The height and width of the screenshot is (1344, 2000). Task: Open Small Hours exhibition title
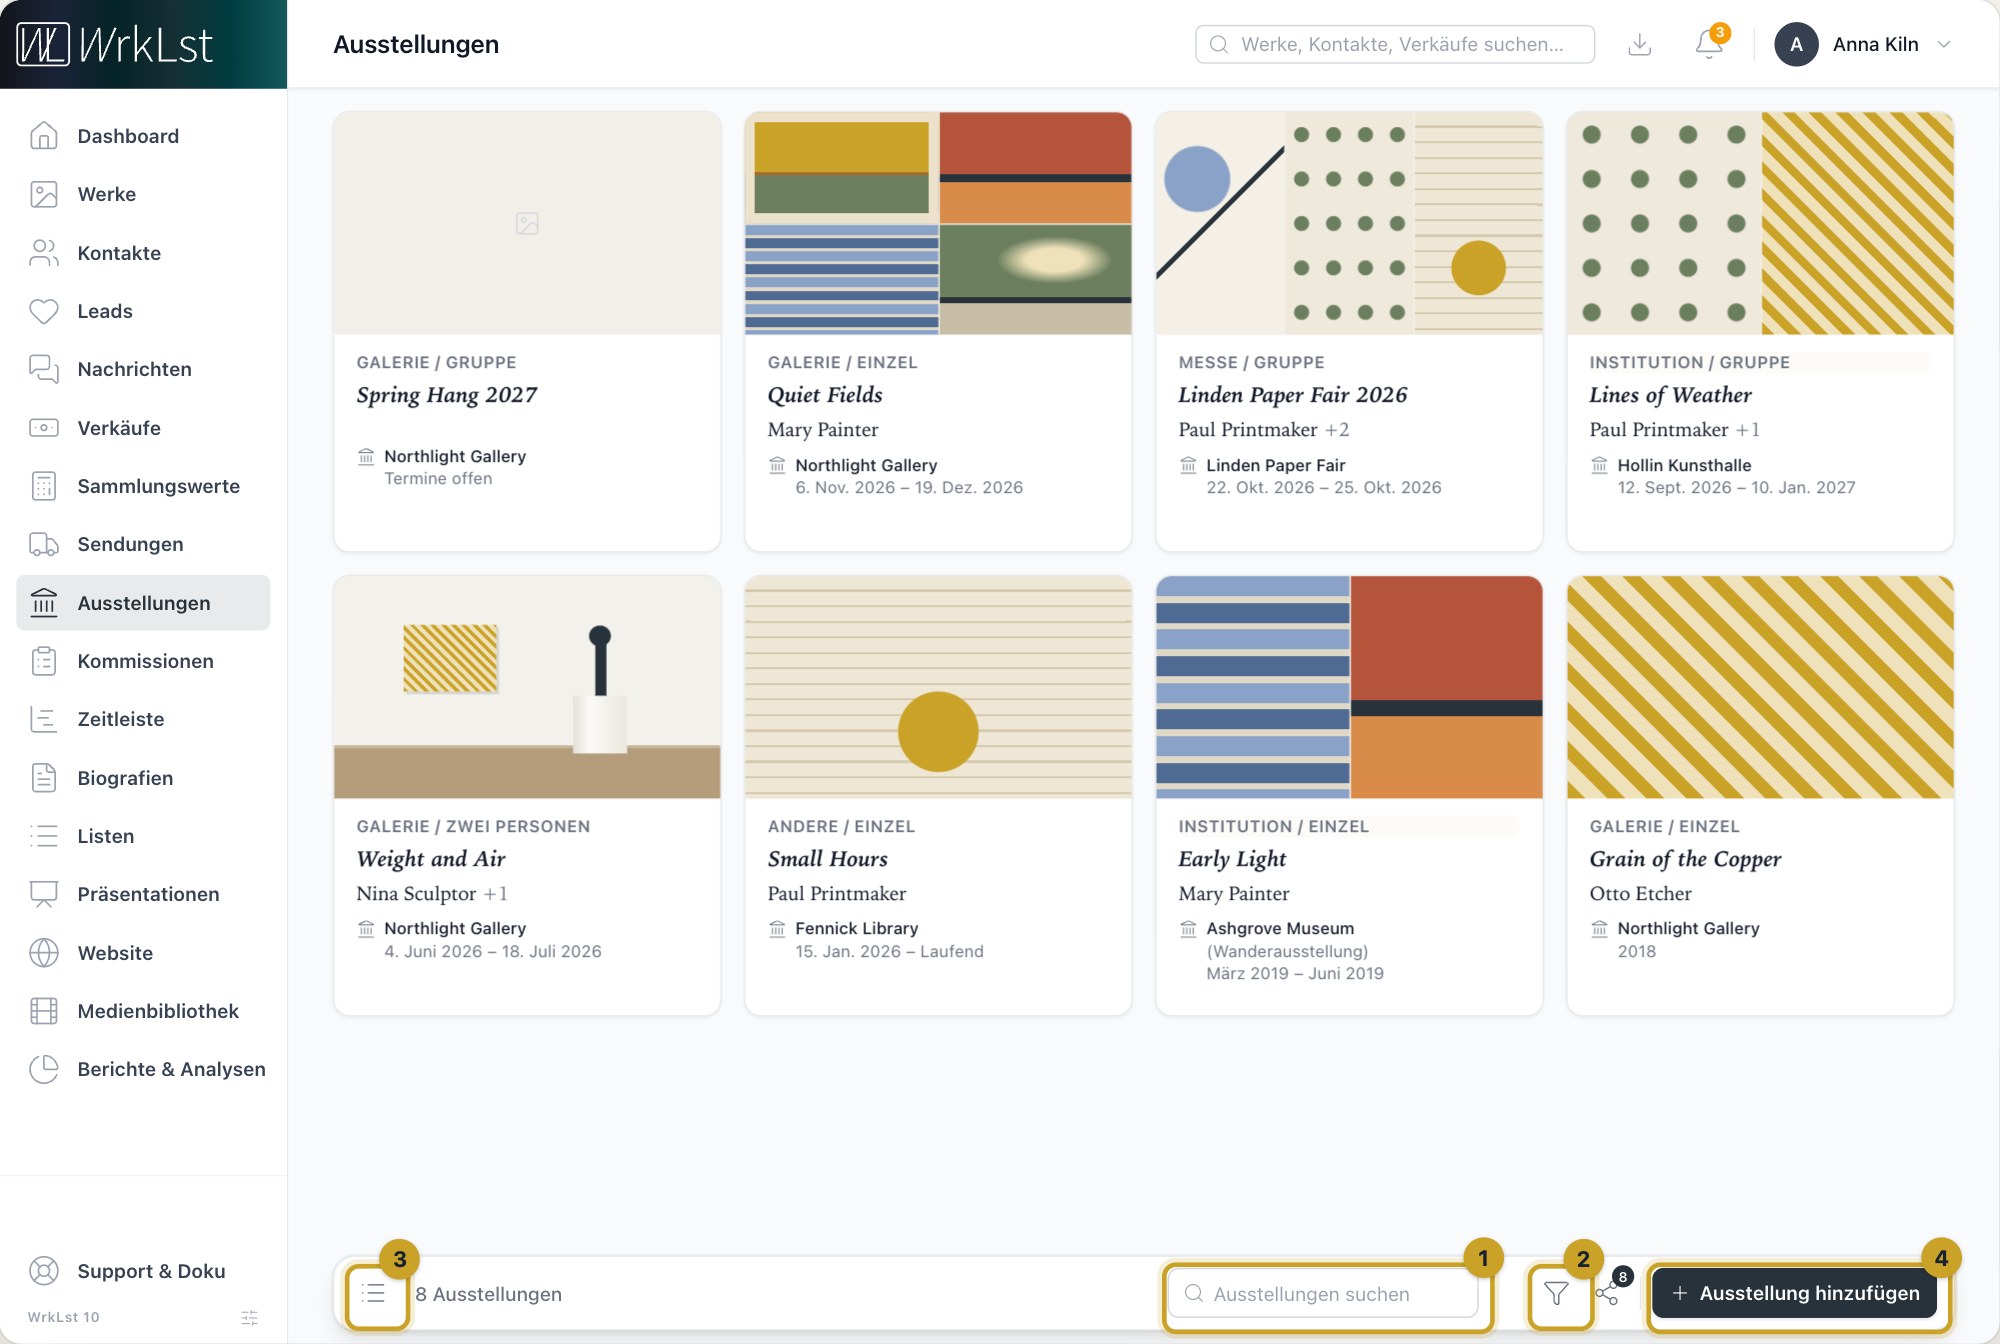click(827, 859)
